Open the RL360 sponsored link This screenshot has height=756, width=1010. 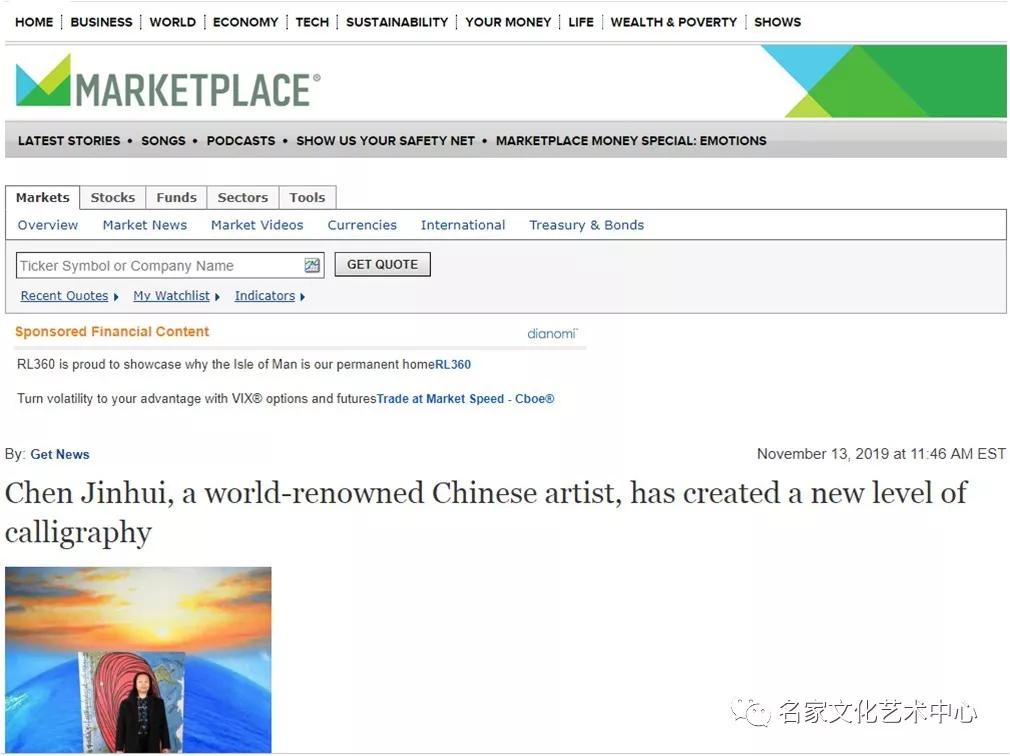(453, 364)
